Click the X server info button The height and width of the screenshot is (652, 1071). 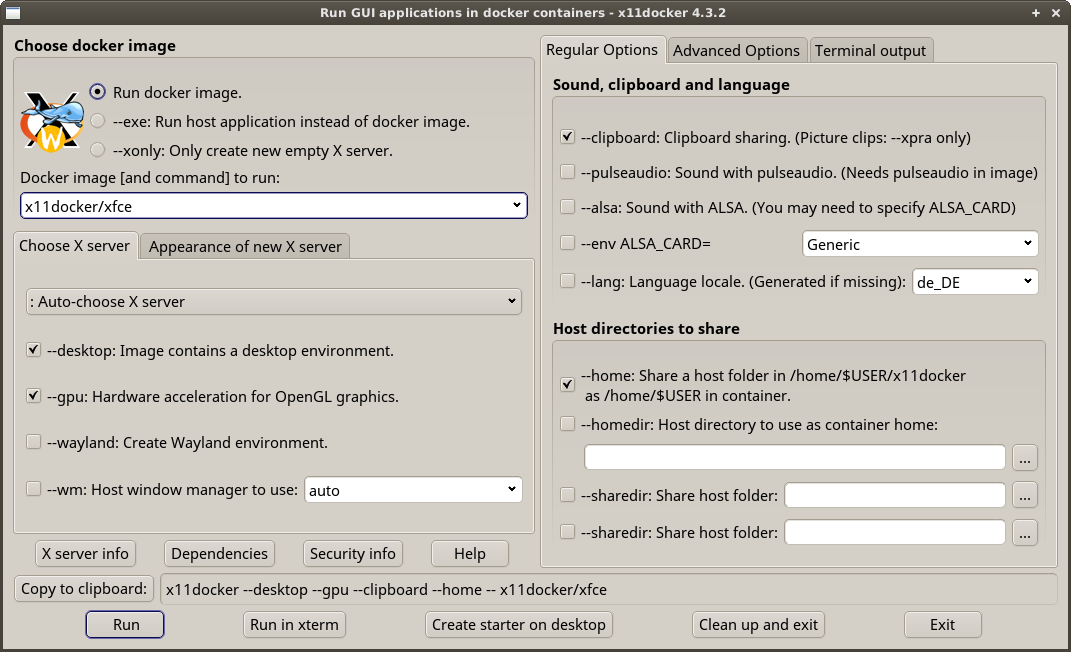[85, 554]
